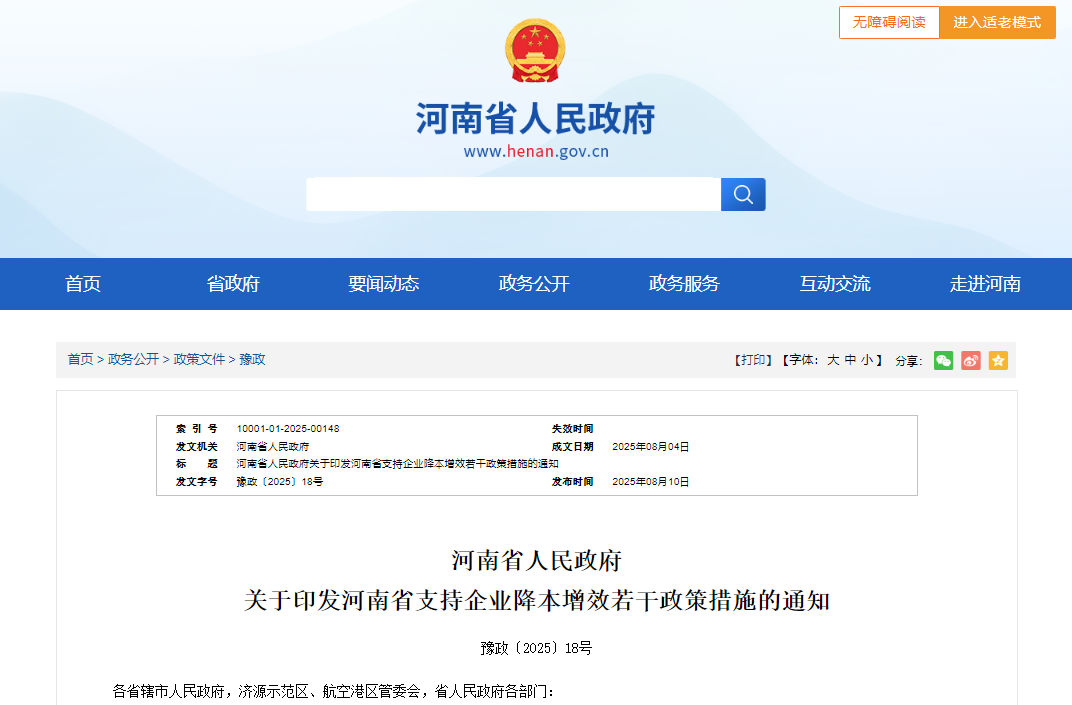Share article via Weibo icon
The width and height of the screenshot is (1072, 705).
pyautogui.click(x=971, y=360)
